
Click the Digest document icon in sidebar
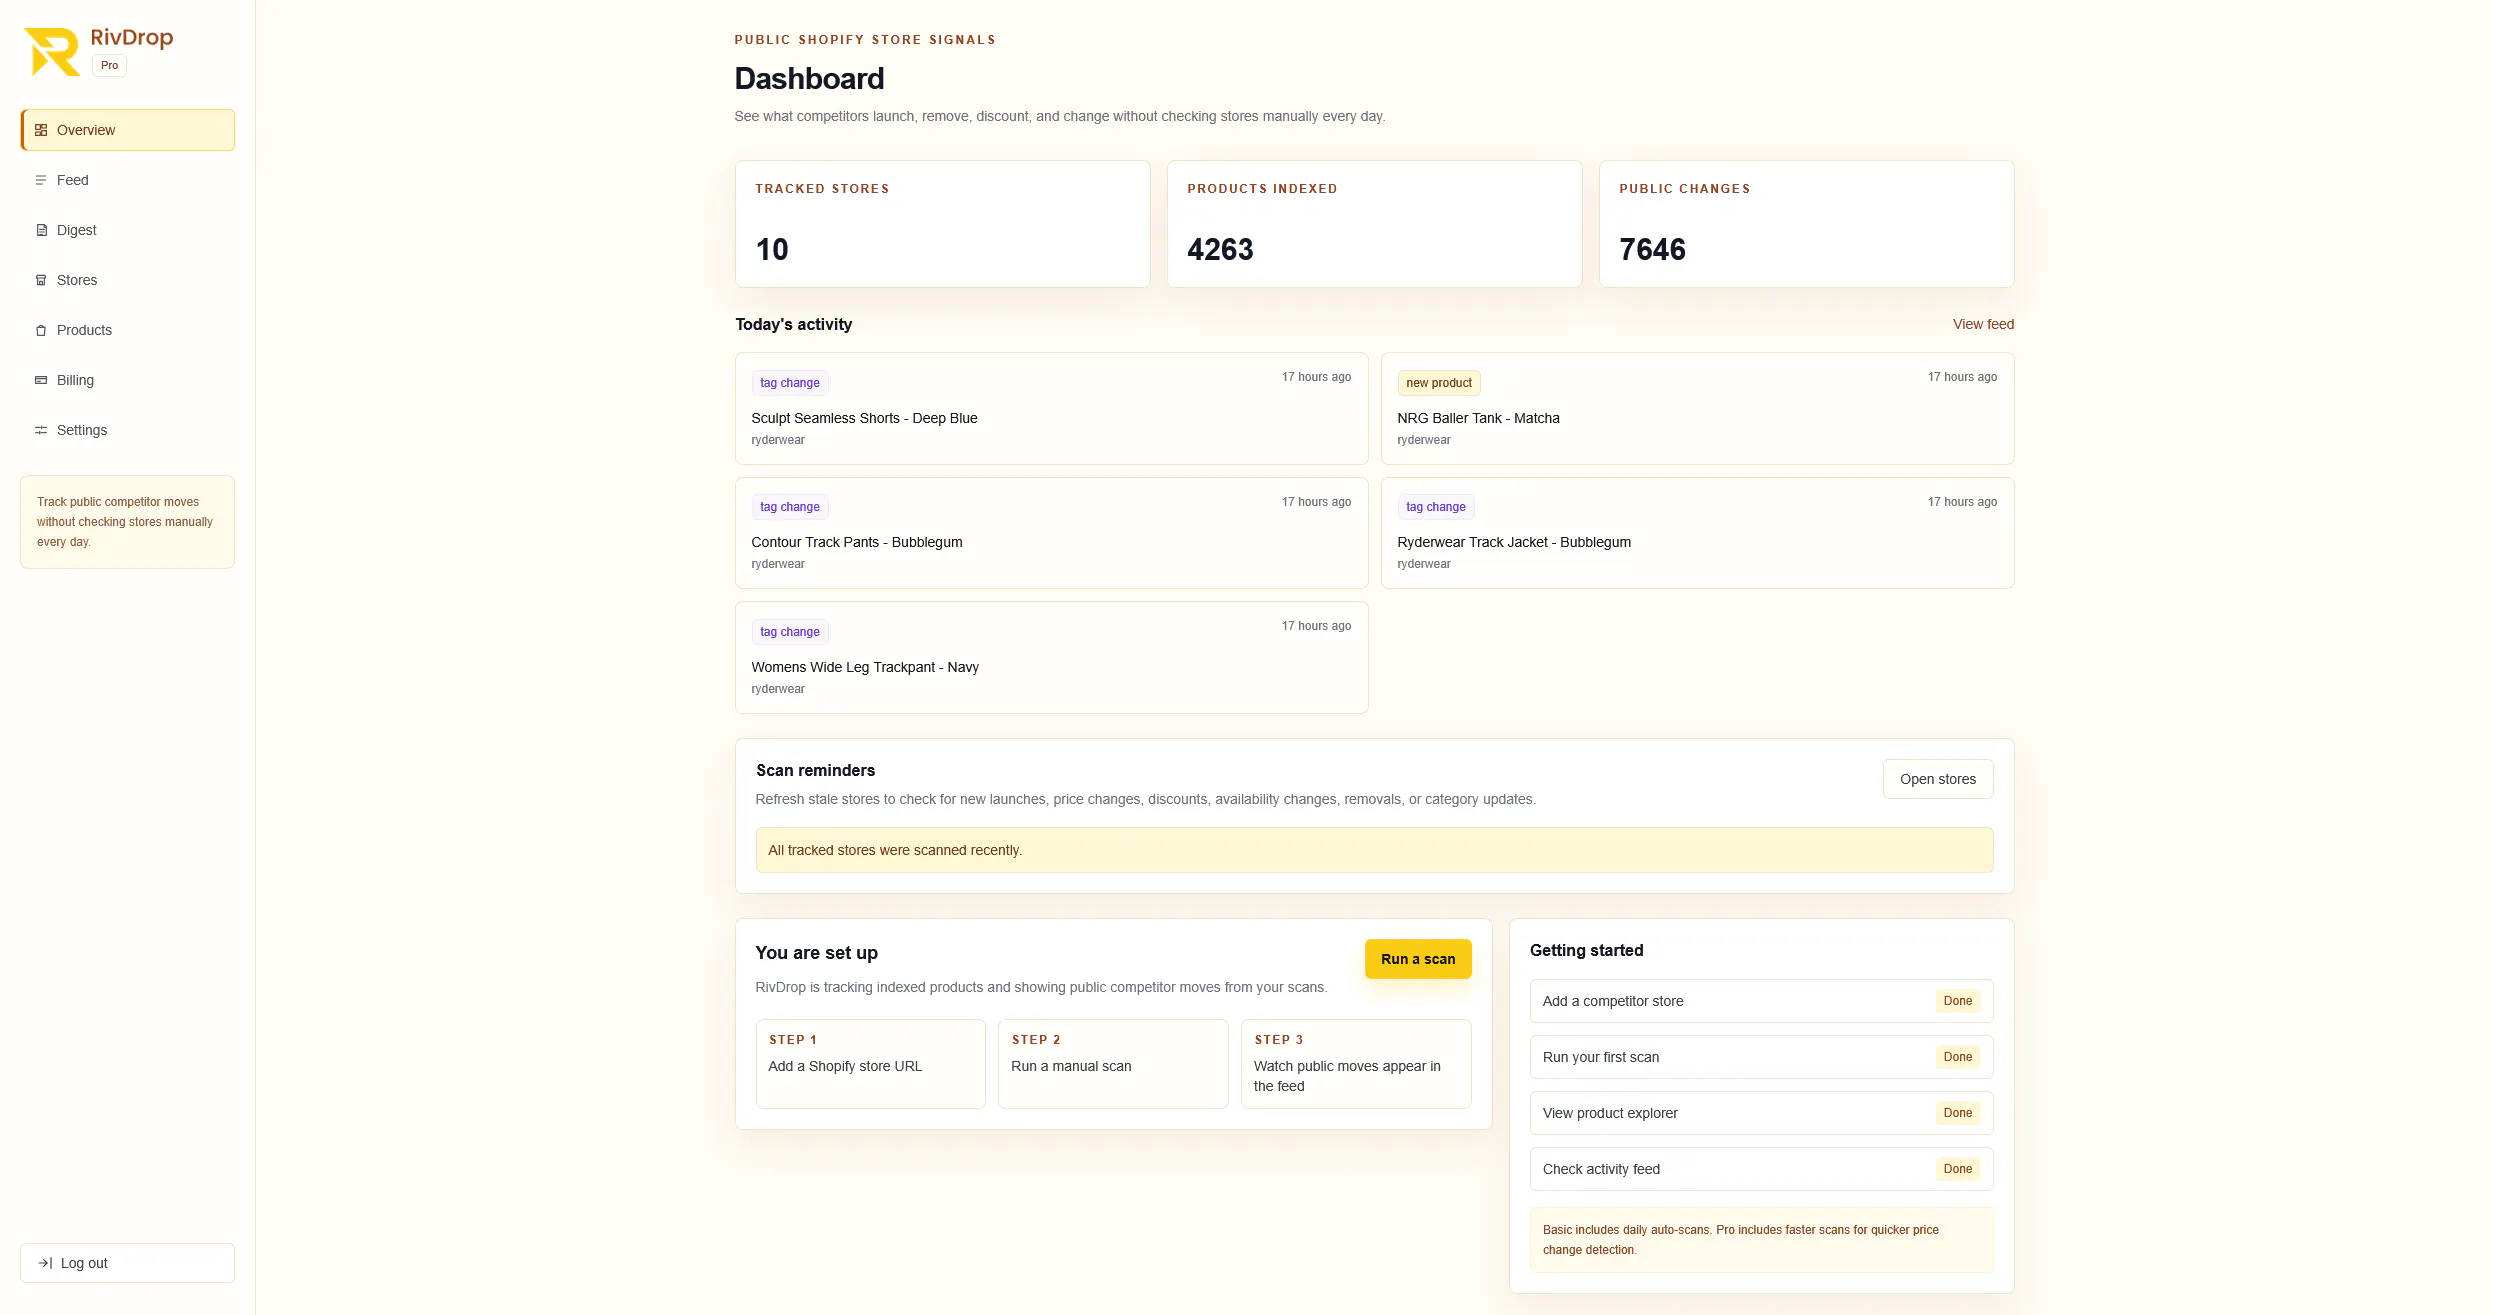(41, 230)
